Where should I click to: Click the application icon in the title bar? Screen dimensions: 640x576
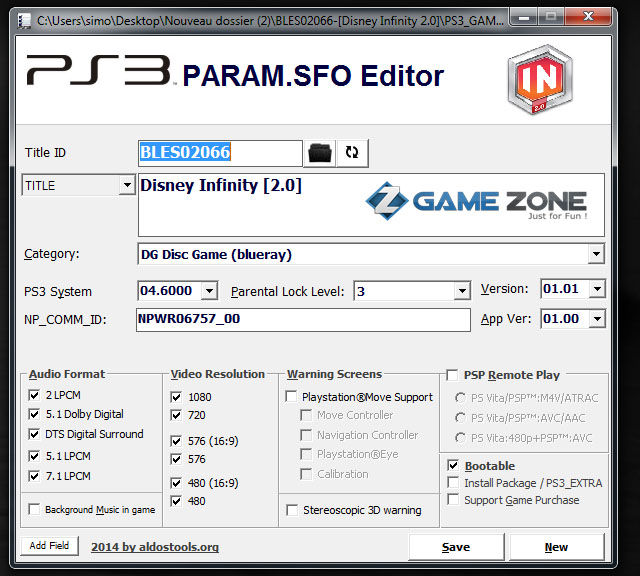[19, 18]
